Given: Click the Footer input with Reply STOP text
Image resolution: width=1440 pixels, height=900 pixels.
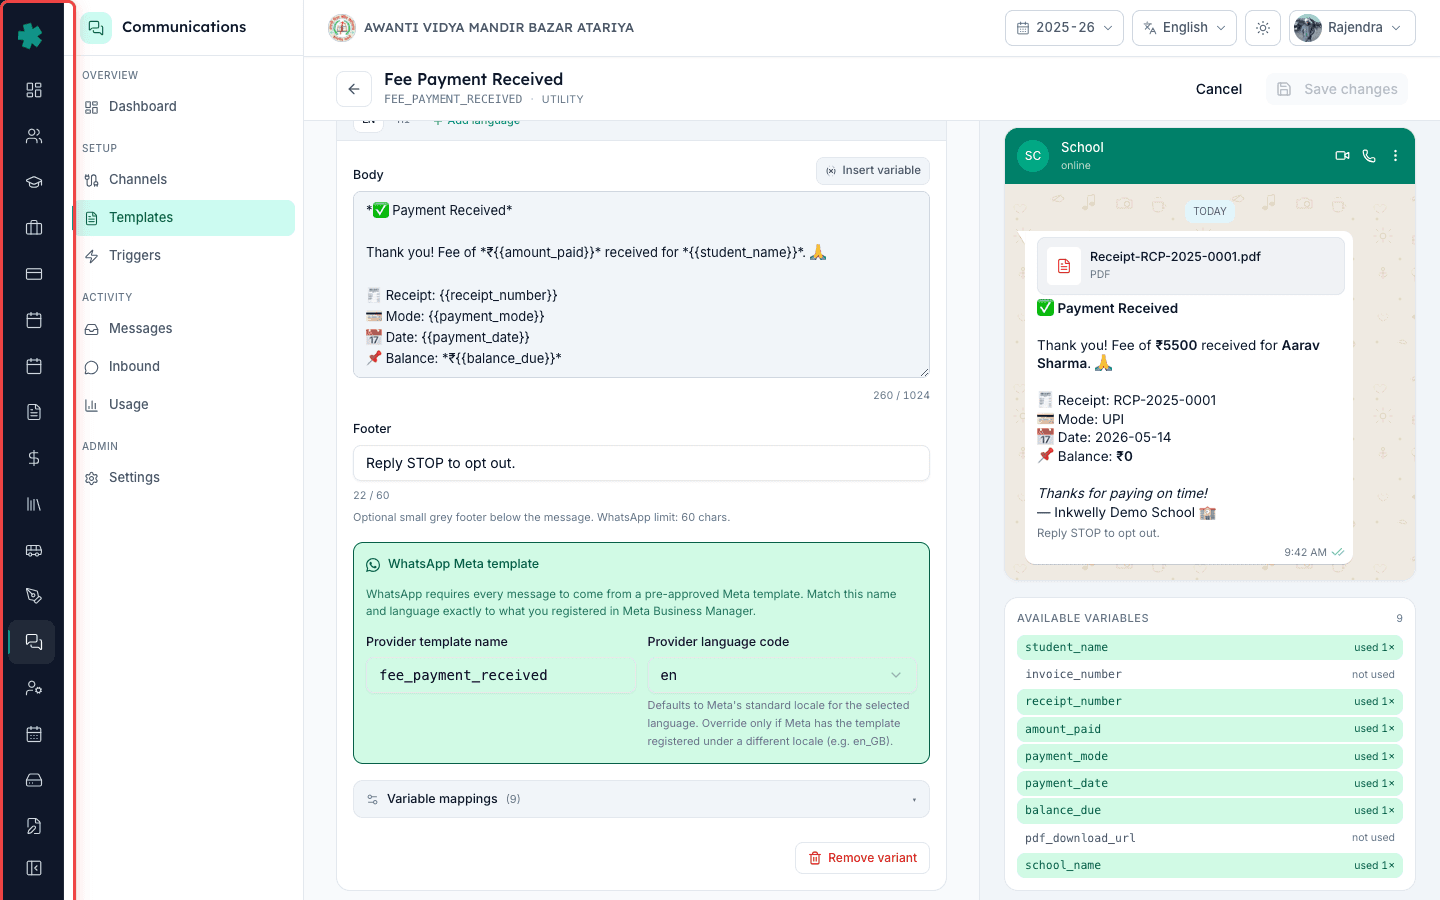Looking at the screenshot, I should tap(641, 463).
